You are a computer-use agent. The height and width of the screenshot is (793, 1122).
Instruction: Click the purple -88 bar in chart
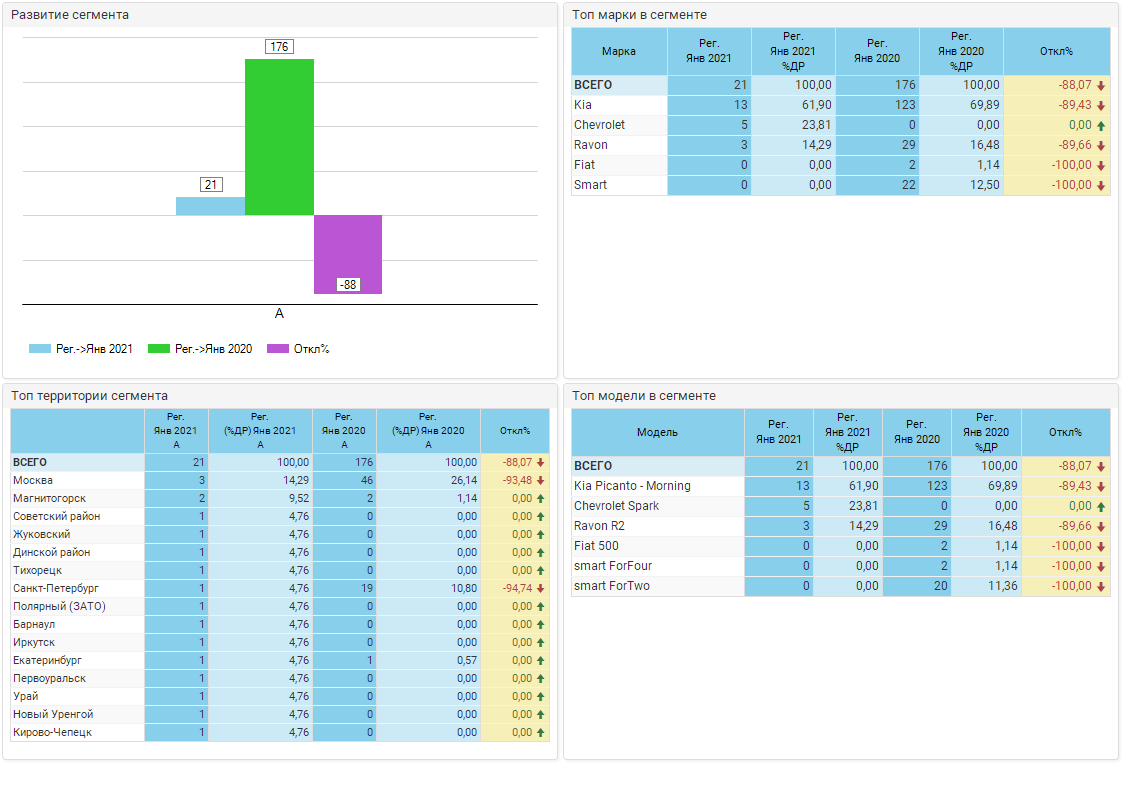[348, 254]
